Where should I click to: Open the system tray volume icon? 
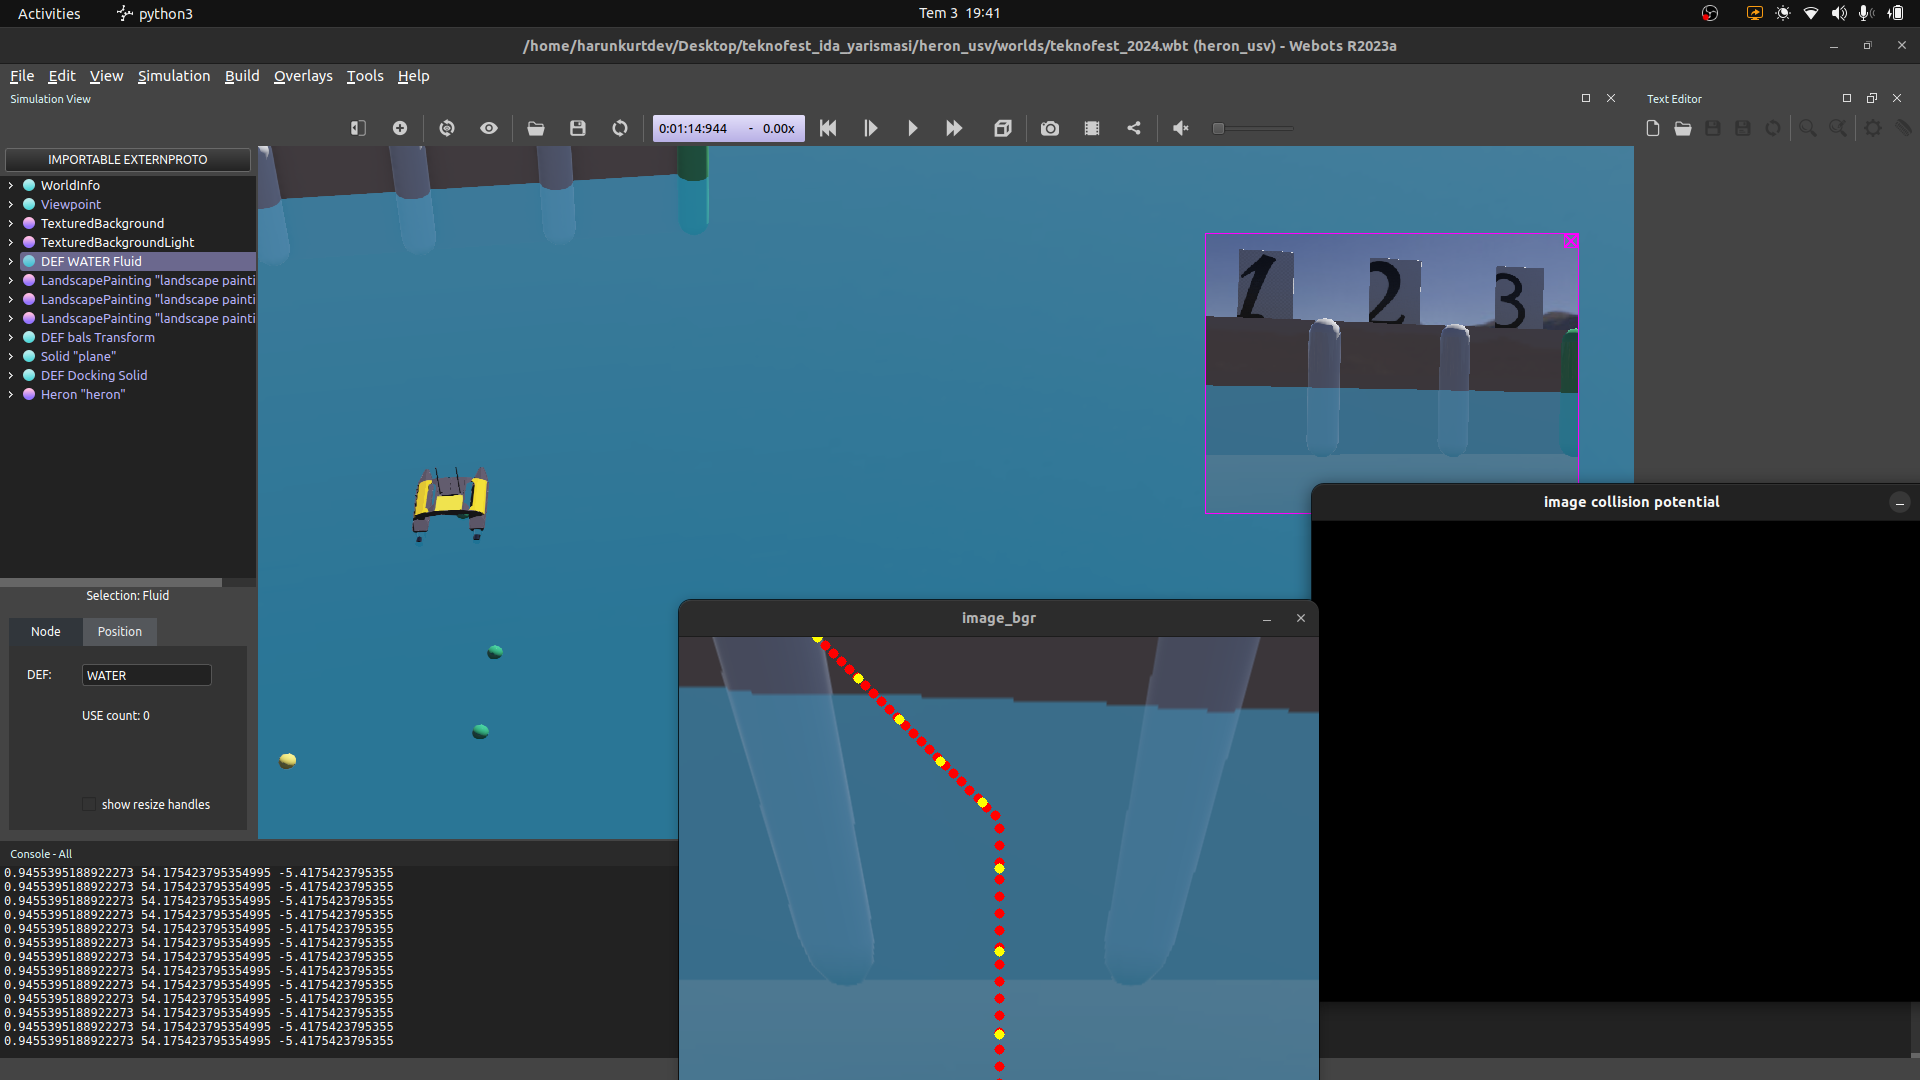coord(1839,13)
